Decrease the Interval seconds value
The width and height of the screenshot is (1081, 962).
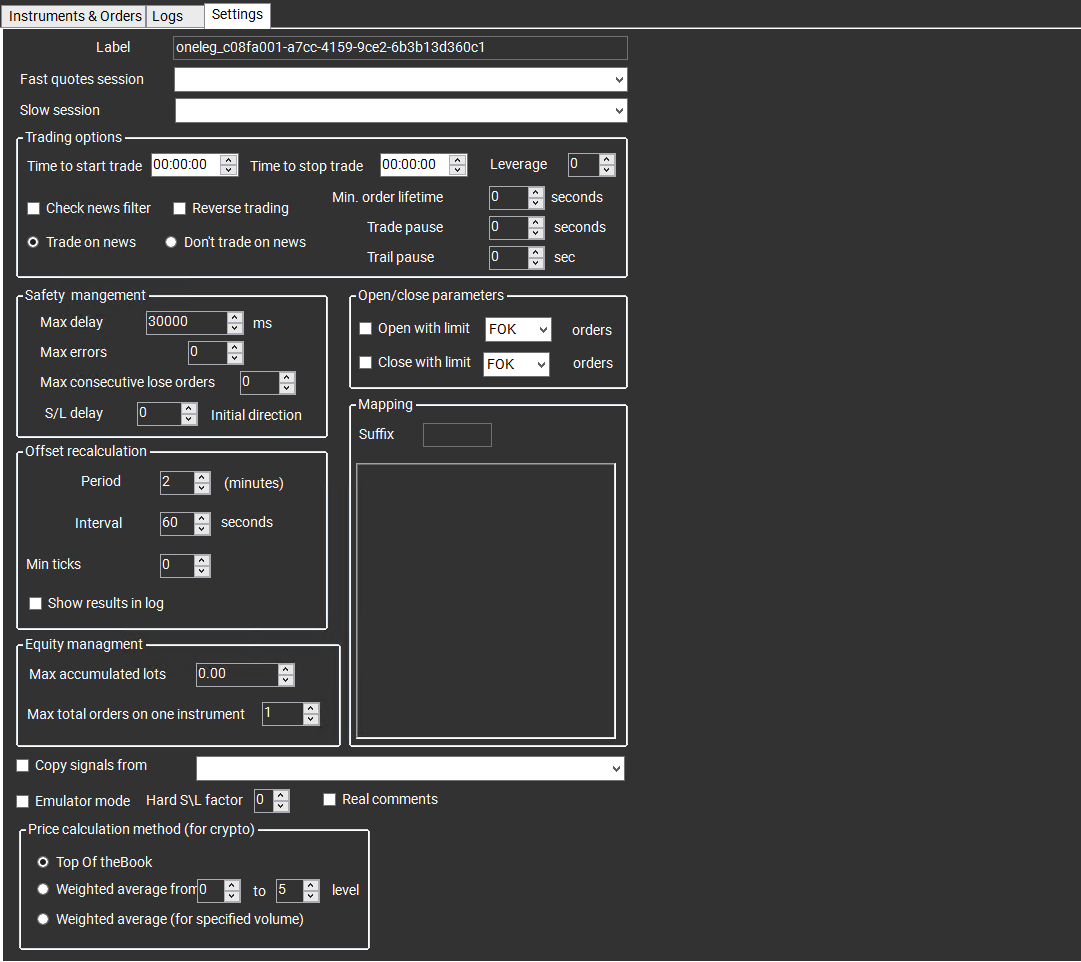pyautogui.click(x=202, y=529)
